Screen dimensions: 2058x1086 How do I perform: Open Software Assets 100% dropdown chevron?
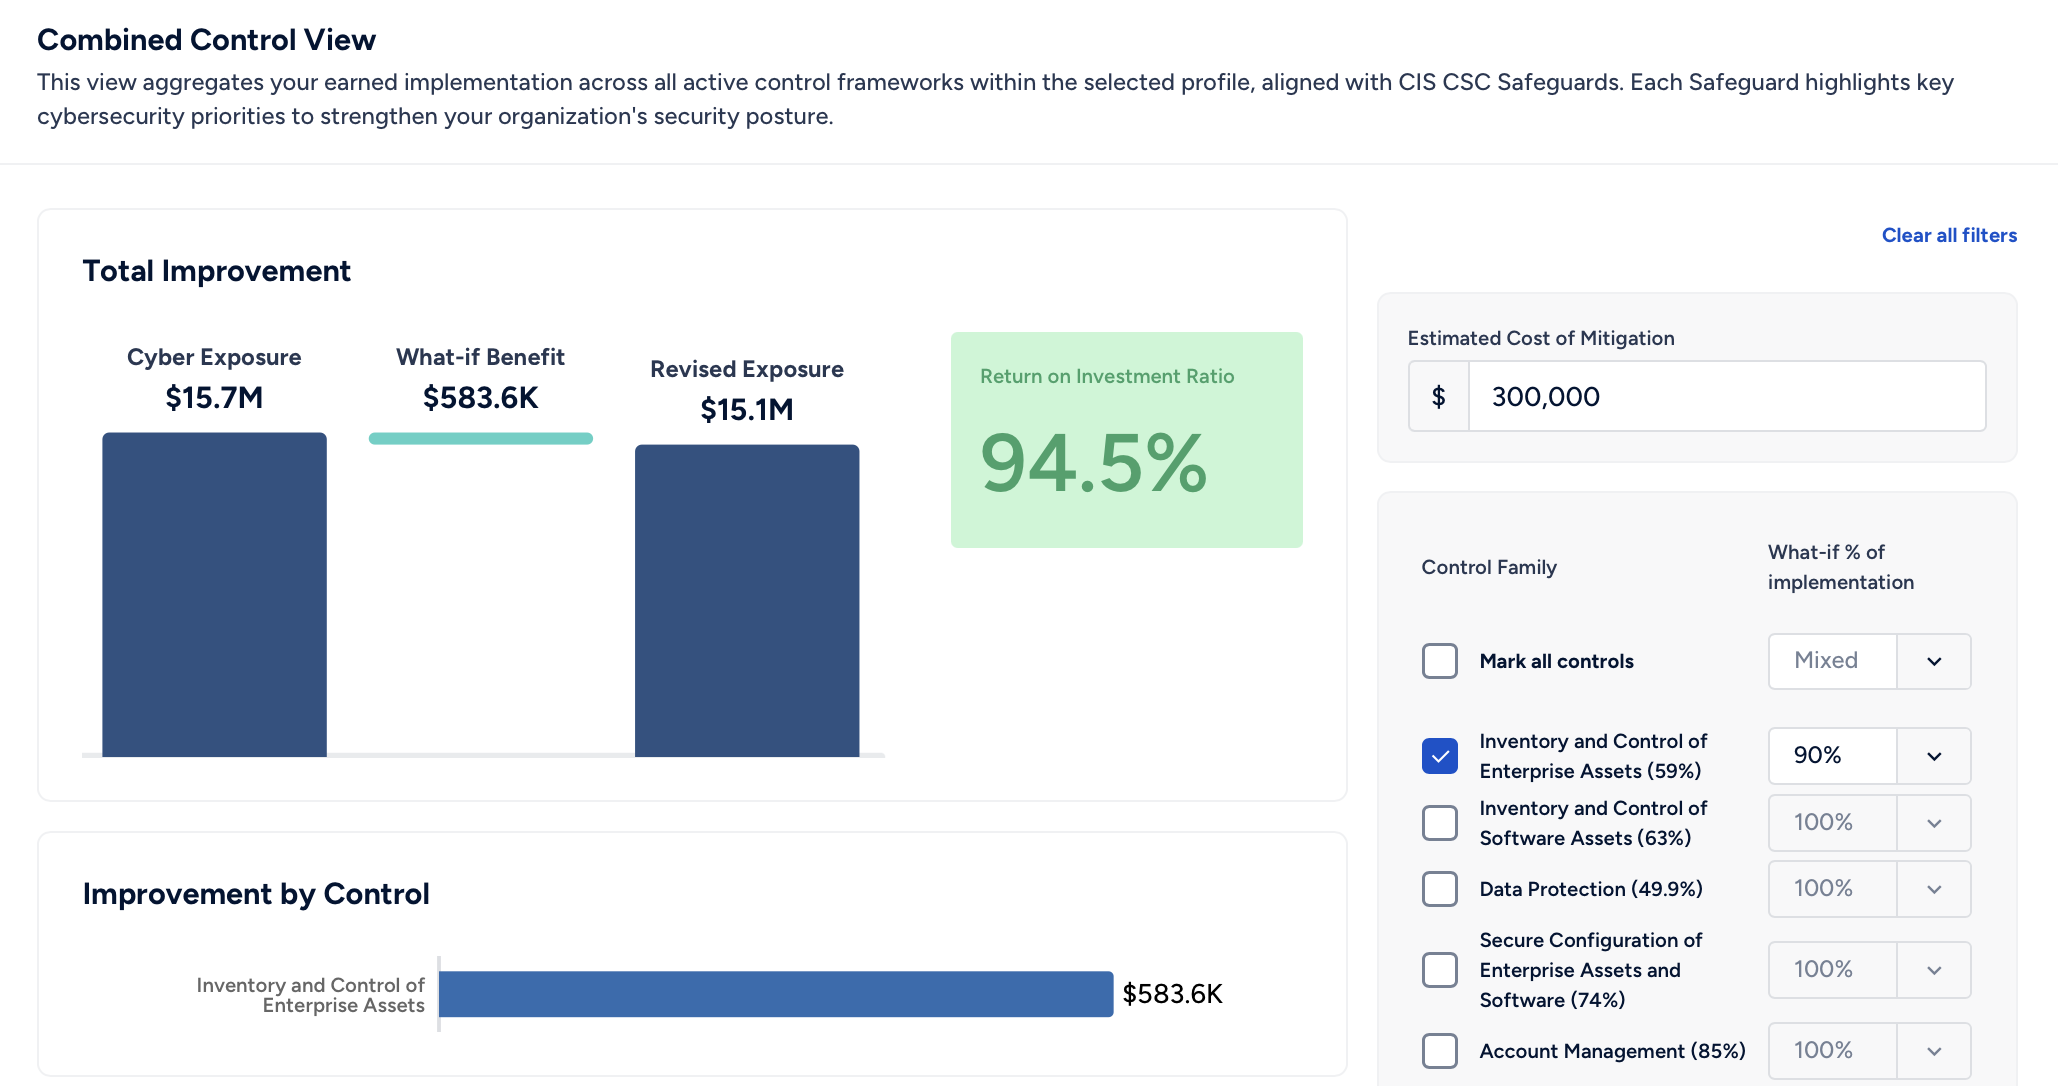(x=1933, y=823)
